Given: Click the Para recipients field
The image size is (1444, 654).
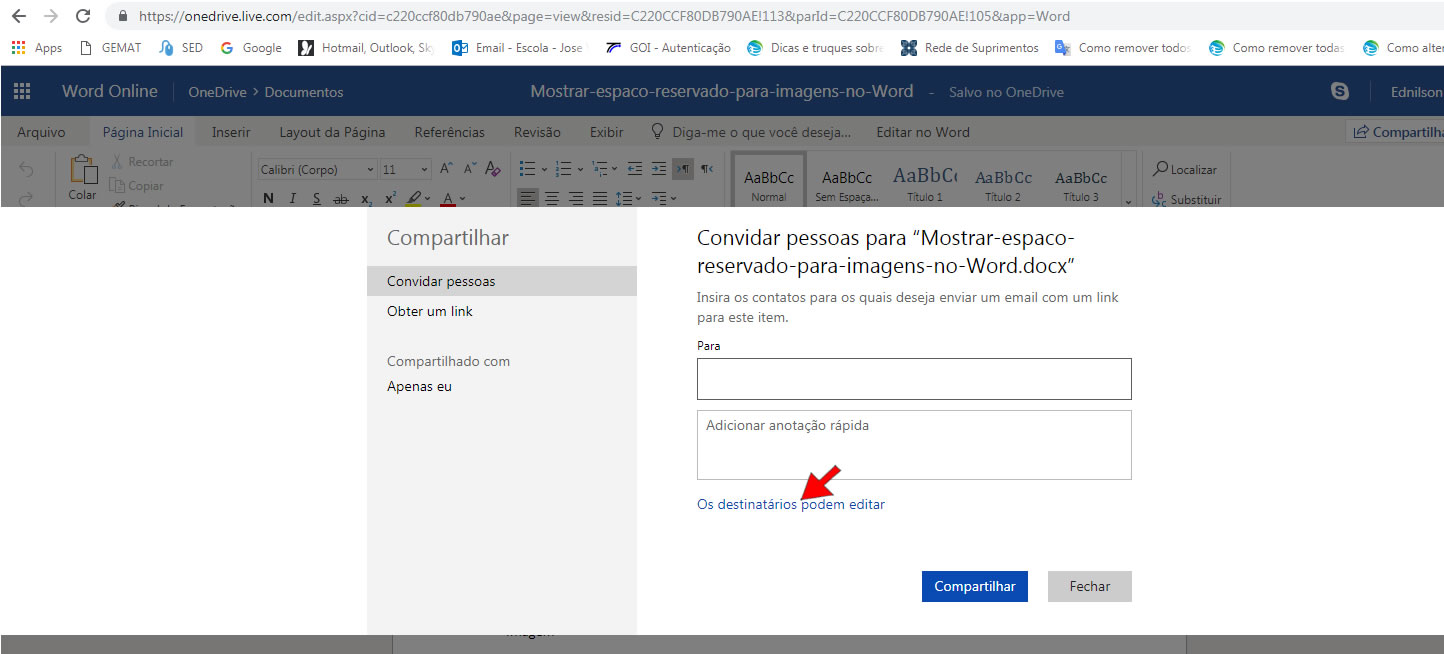Looking at the screenshot, I should pyautogui.click(x=914, y=379).
